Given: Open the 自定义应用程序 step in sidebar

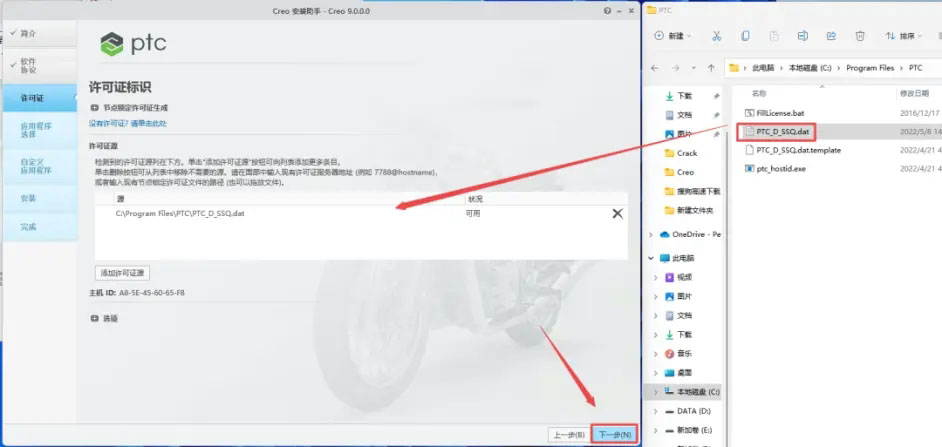Looking at the screenshot, I should pyautogui.click(x=40, y=166).
